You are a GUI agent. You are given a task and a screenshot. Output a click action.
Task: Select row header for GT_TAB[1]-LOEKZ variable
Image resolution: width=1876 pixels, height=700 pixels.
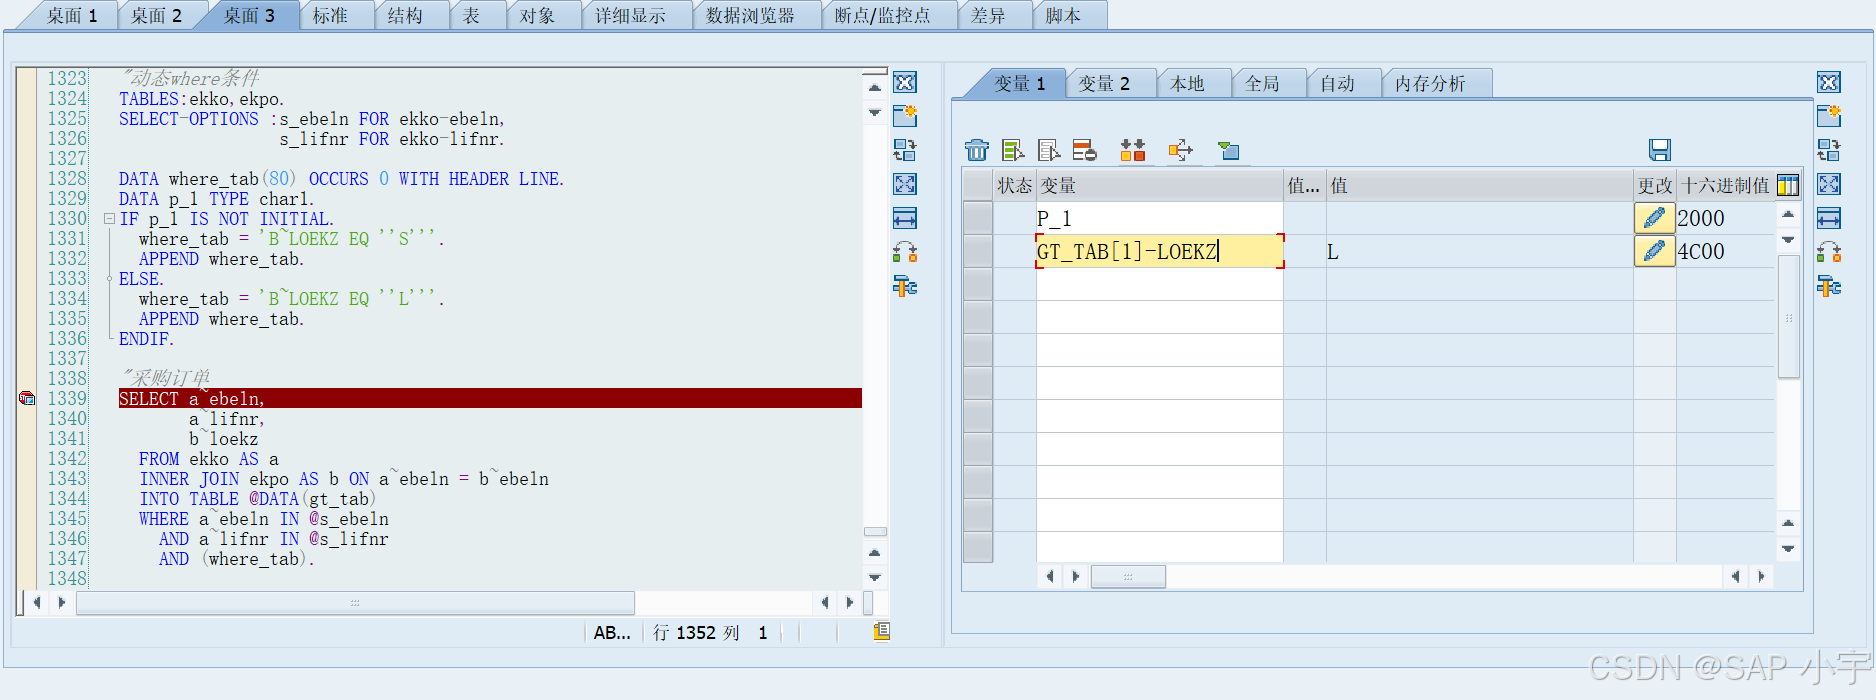click(x=977, y=251)
